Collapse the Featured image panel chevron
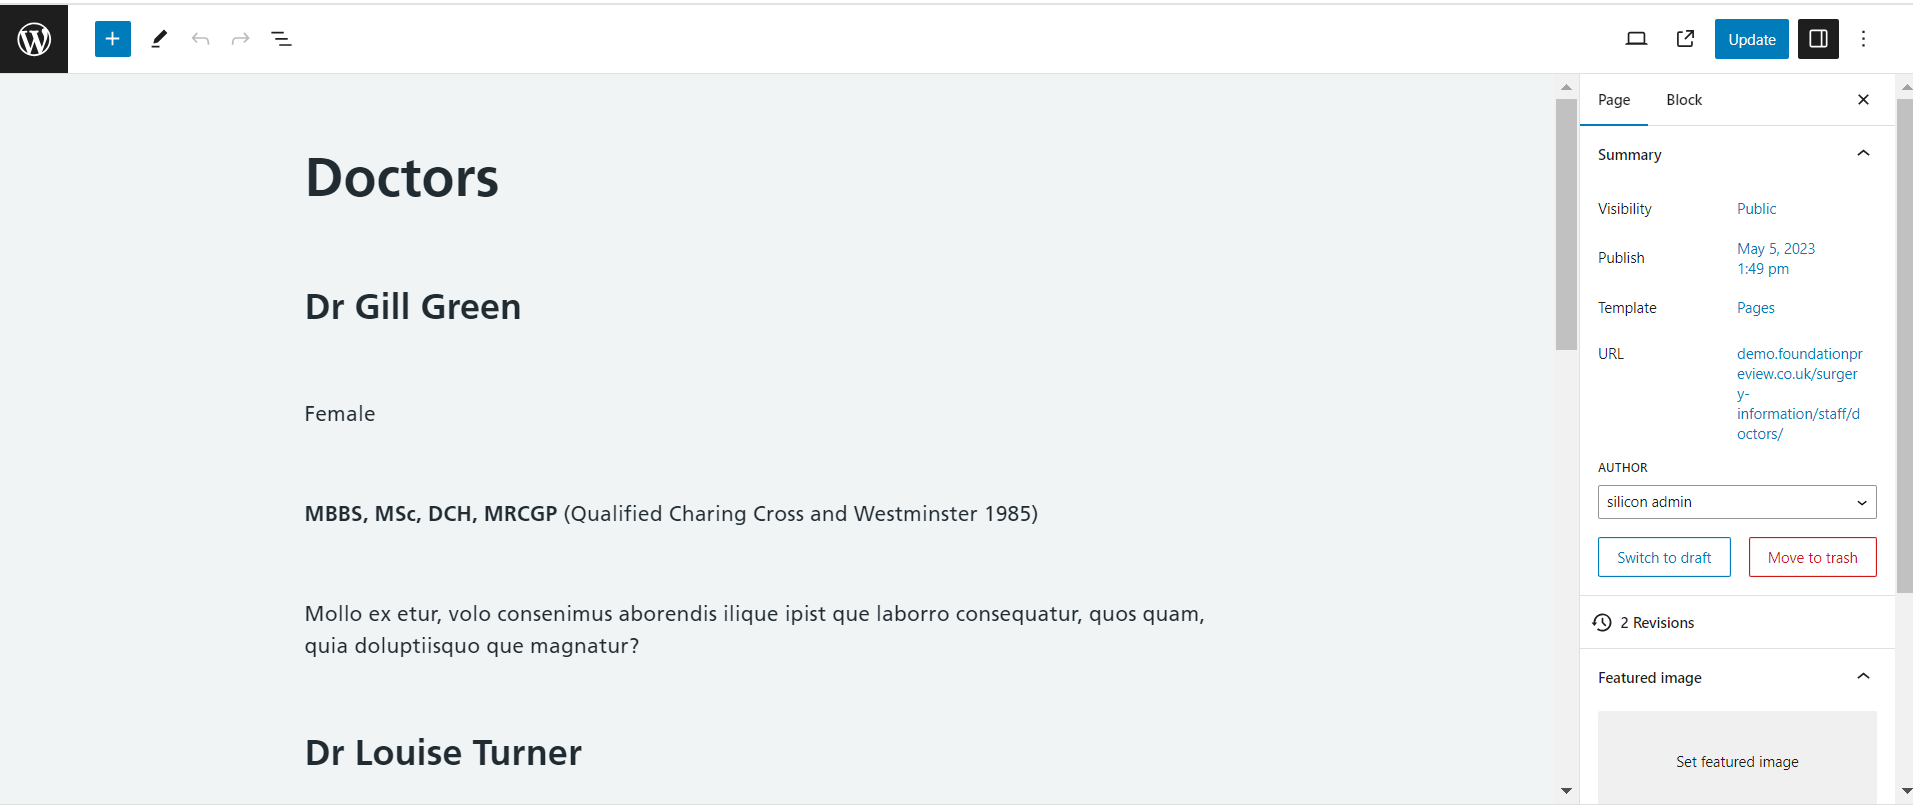The height and width of the screenshot is (810, 1913). (1863, 677)
